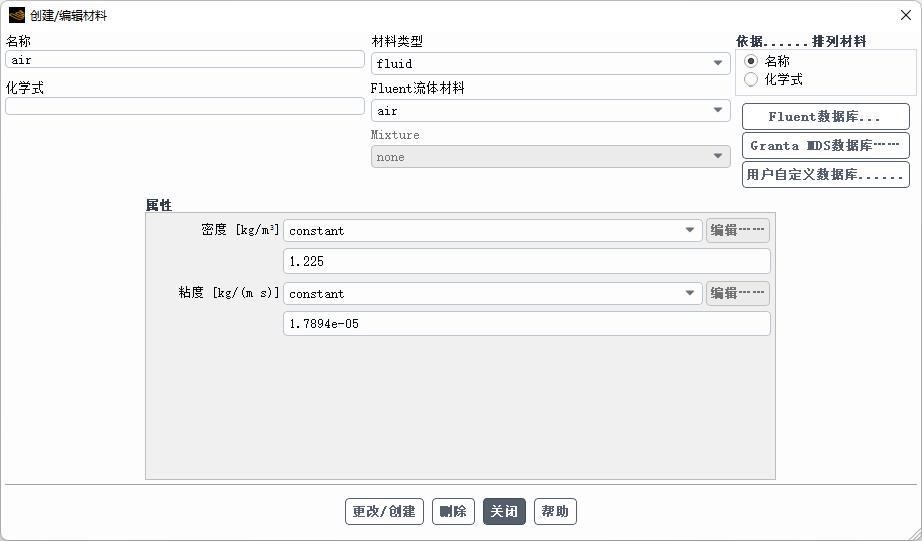Select 化学式 radio button for ordering materials
Screen dimensions: 922x541
click(751, 79)
